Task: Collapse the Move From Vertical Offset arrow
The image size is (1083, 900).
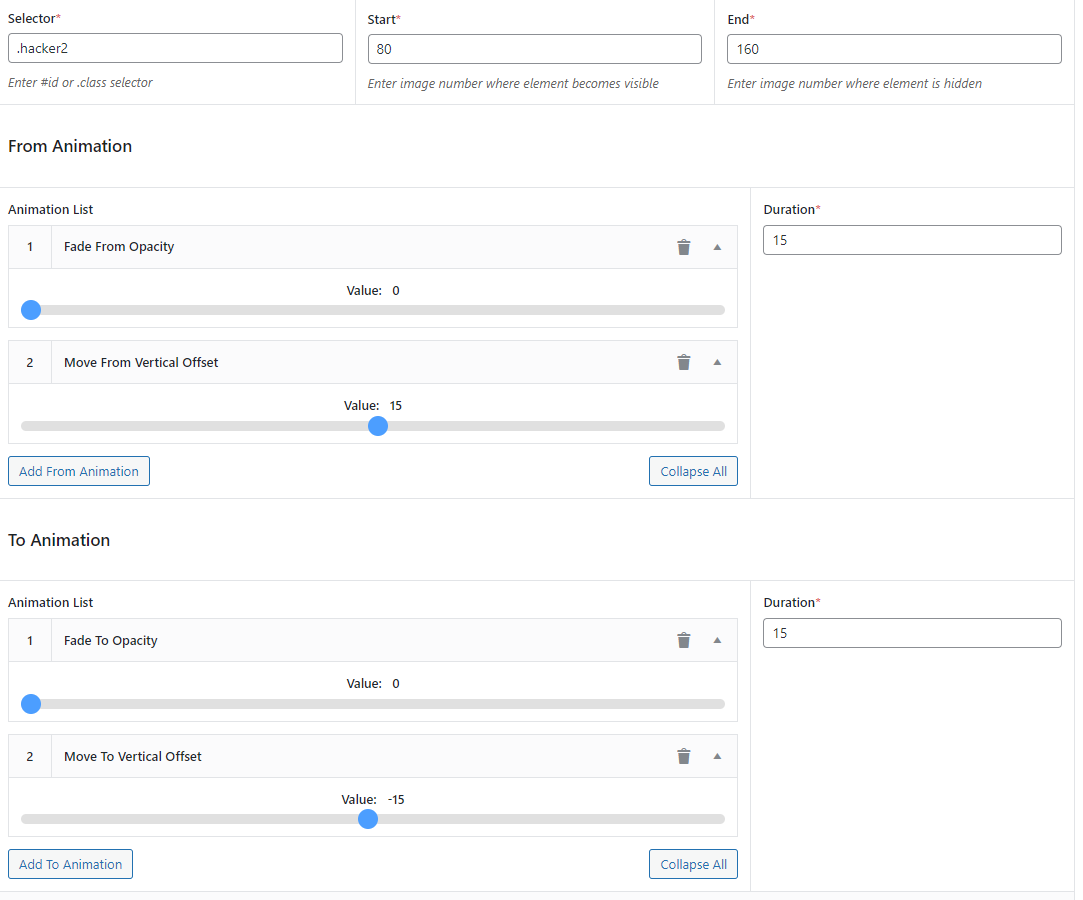Action: (x=717, y=363)
